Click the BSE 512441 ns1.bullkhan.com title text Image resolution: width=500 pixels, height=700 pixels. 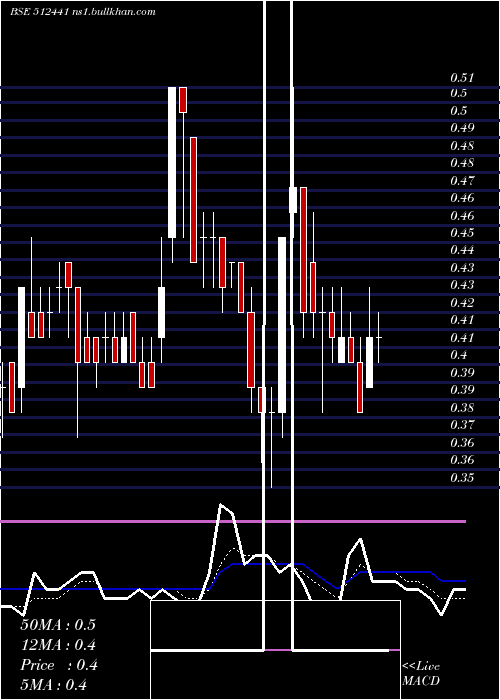pyautogui.click(x=83, y=12)
